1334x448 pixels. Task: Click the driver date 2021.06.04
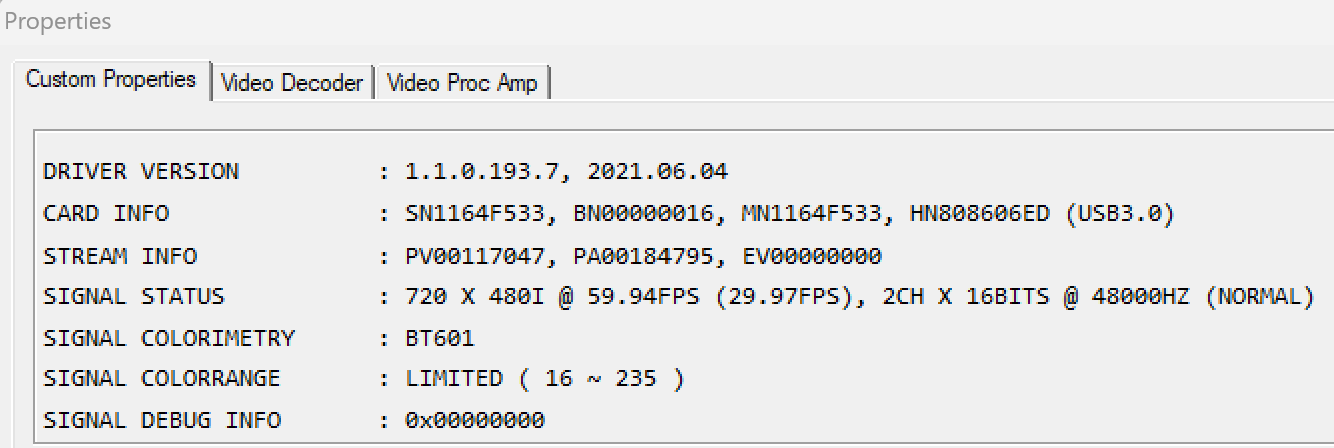658,172
